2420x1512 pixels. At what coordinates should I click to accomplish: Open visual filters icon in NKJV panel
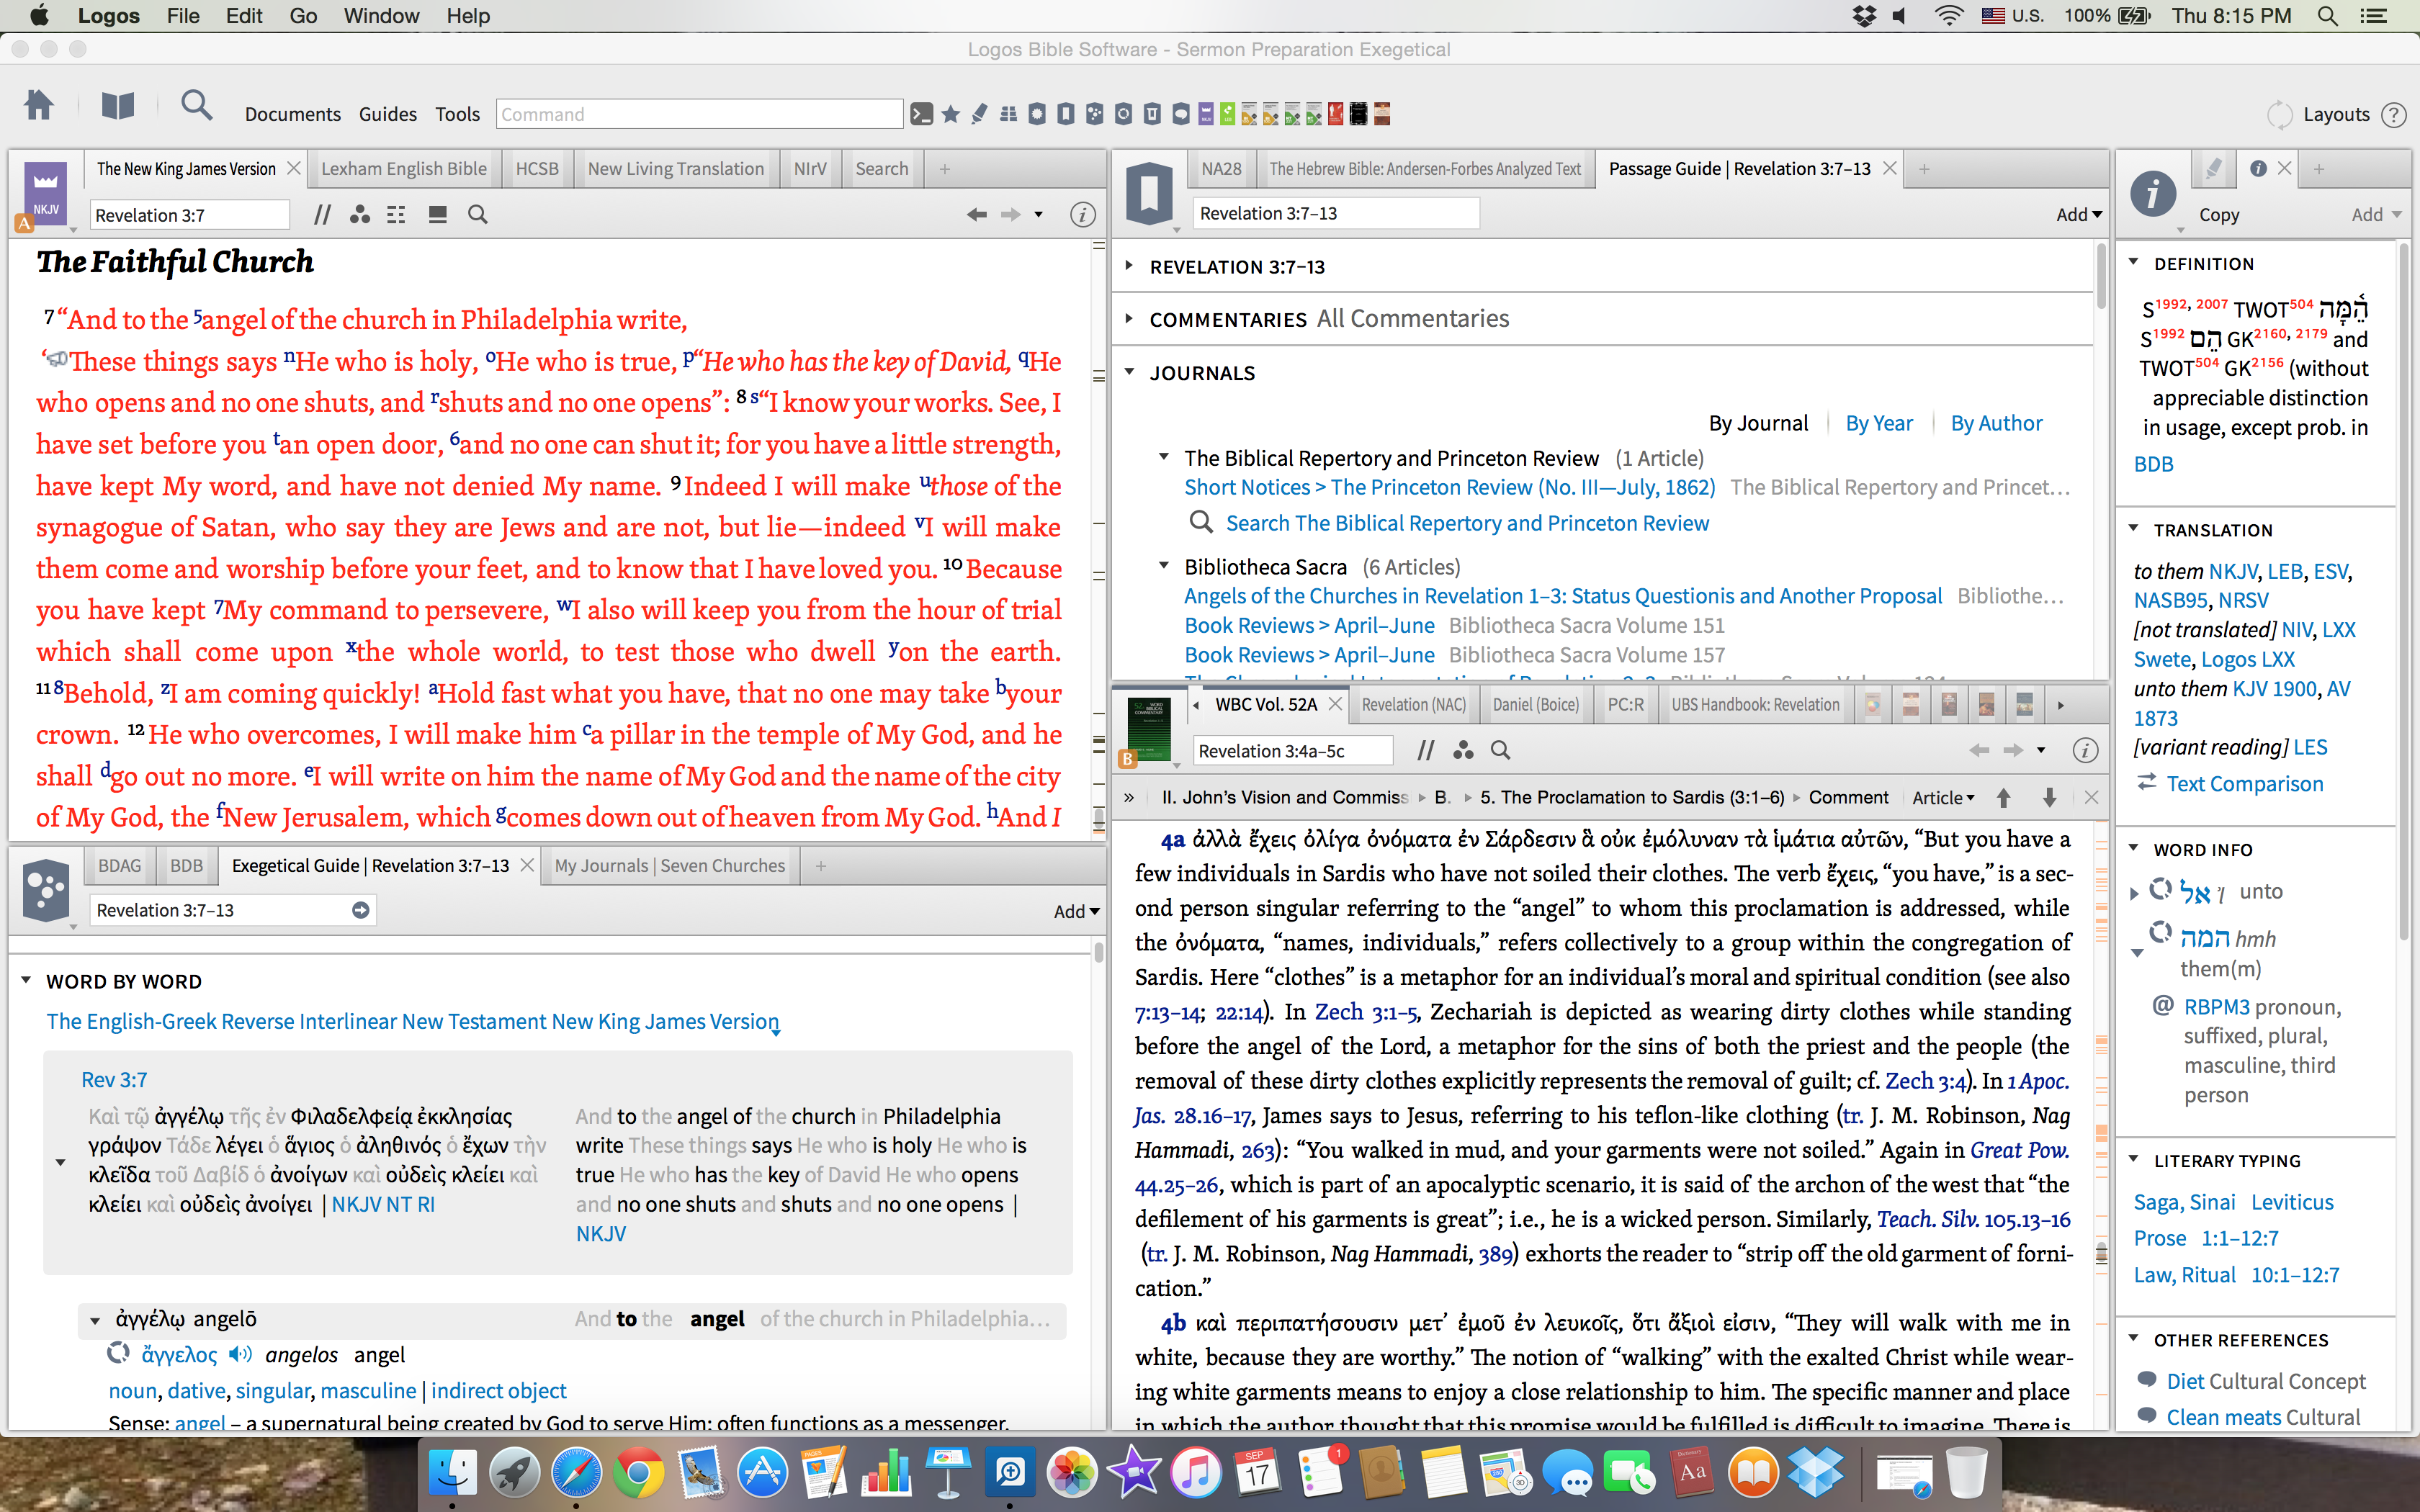point(360,214)
